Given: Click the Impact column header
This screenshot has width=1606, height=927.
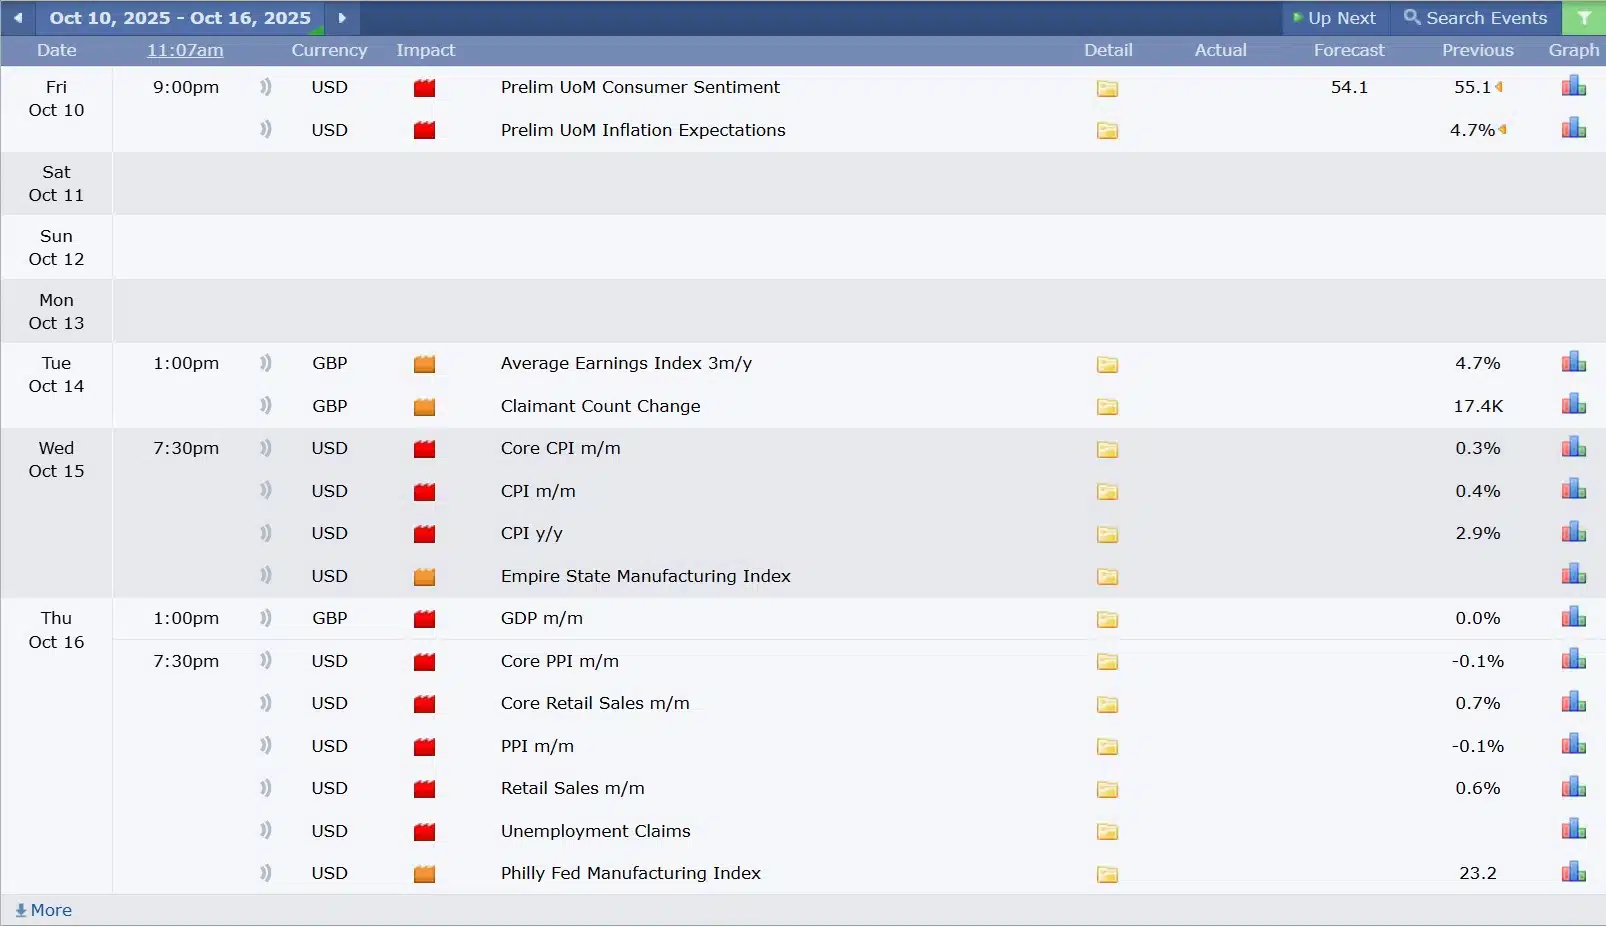Looking at the screenshot, I should [425, 50].
